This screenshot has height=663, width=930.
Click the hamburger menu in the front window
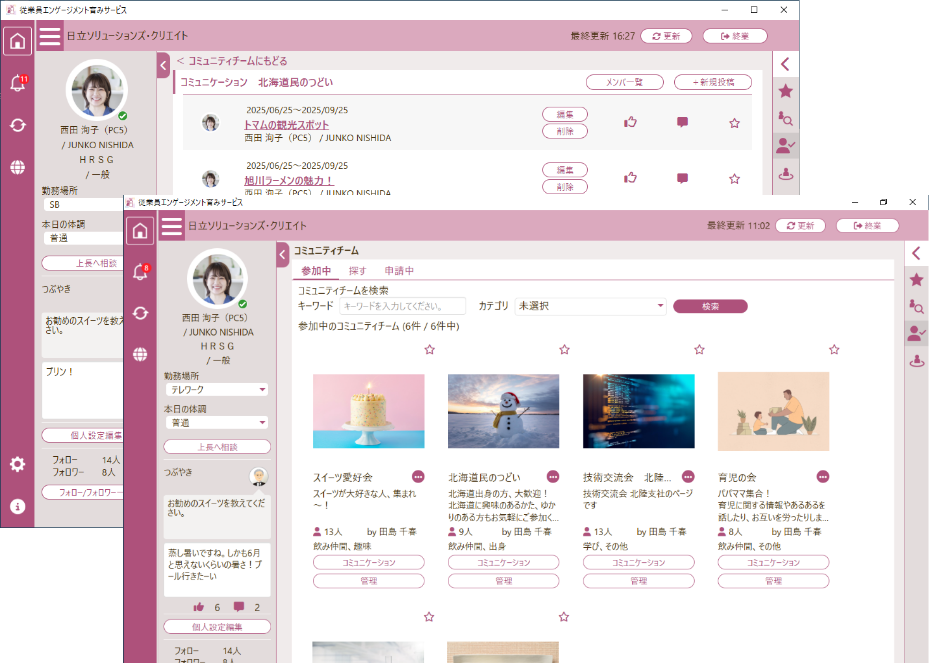coord(171,226)
